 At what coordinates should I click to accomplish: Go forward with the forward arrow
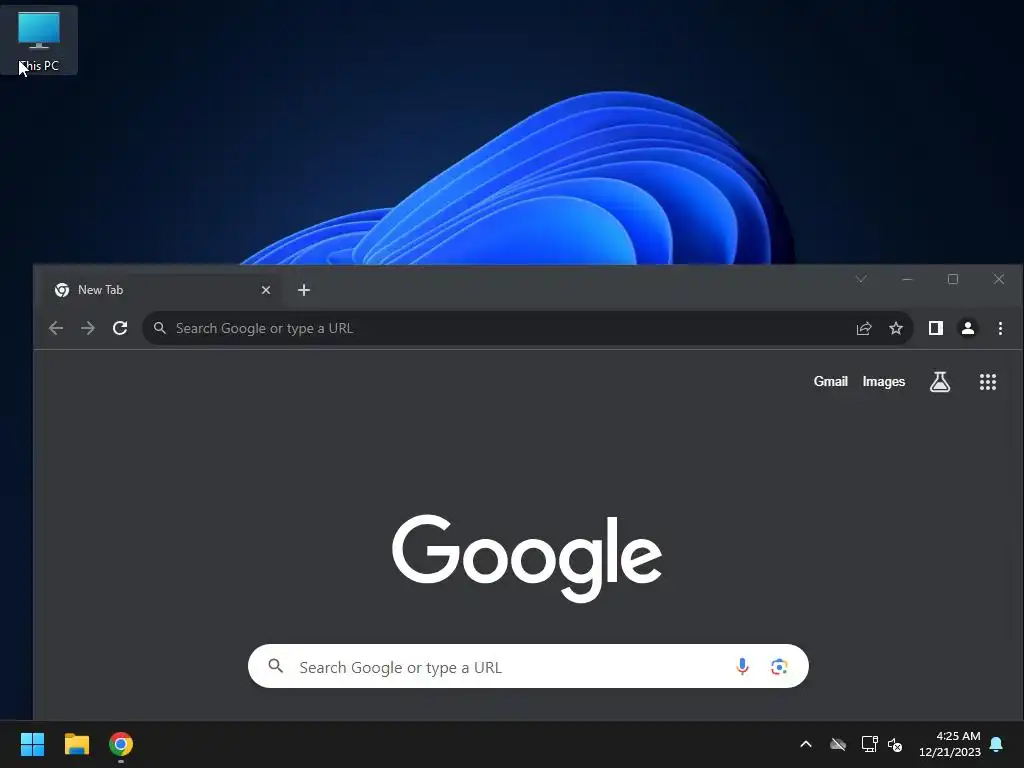click(88, 328)
